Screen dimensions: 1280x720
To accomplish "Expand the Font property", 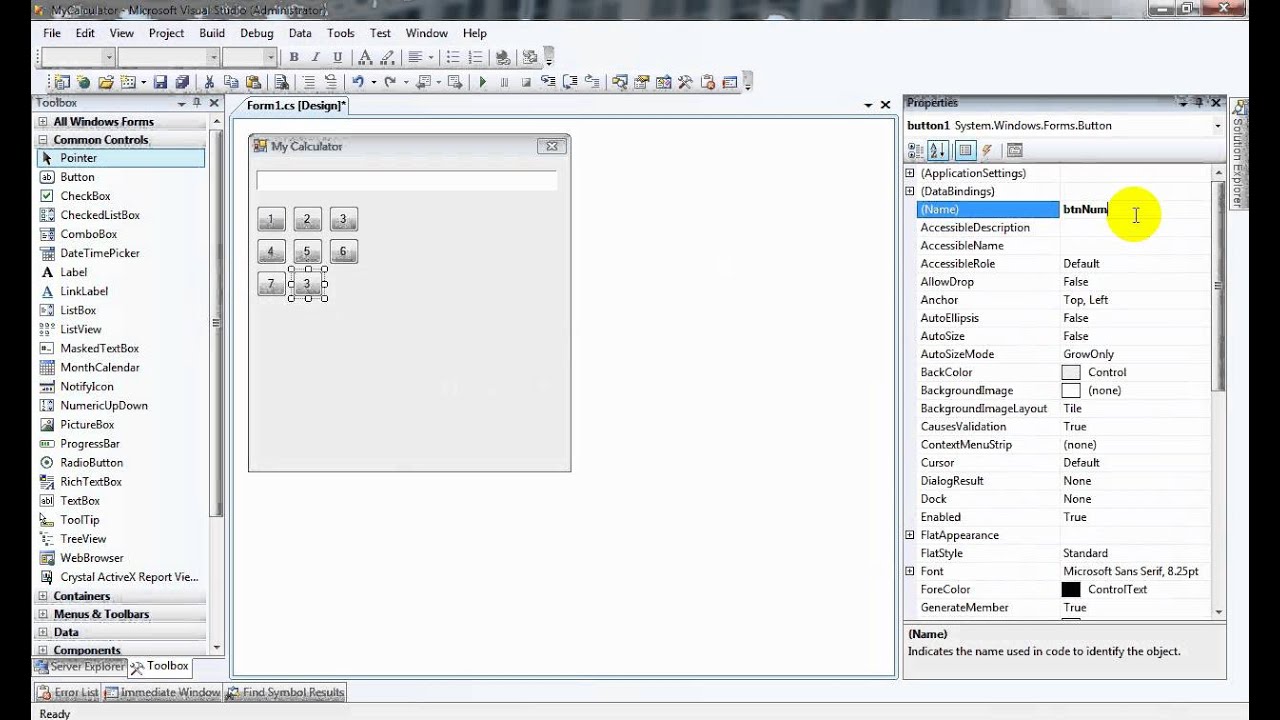I will [x=910, y=571].
